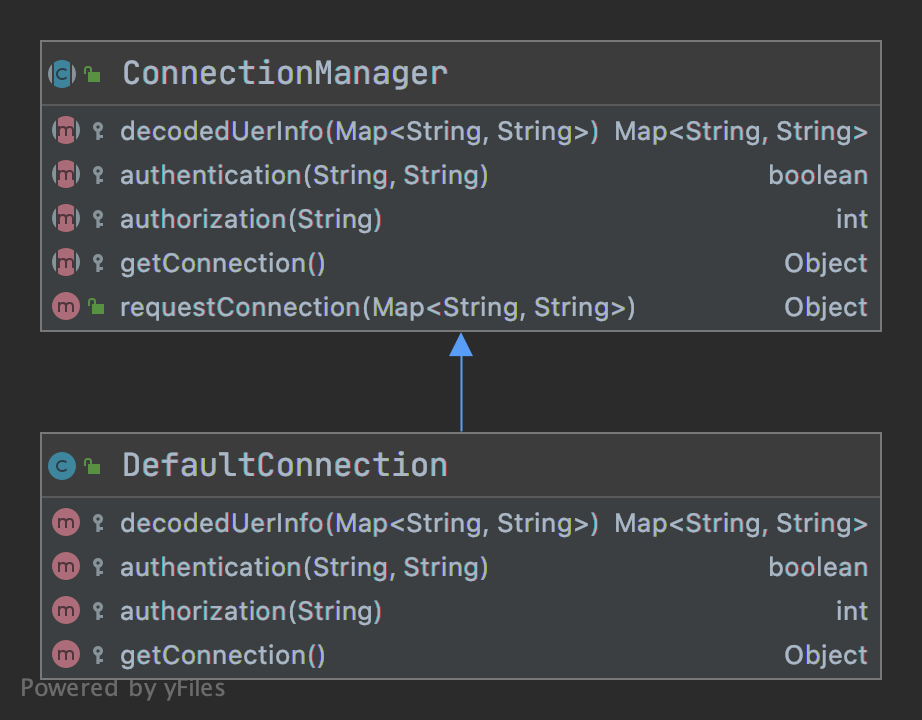Click the Powered by yFiles label

tap(123, 688)
